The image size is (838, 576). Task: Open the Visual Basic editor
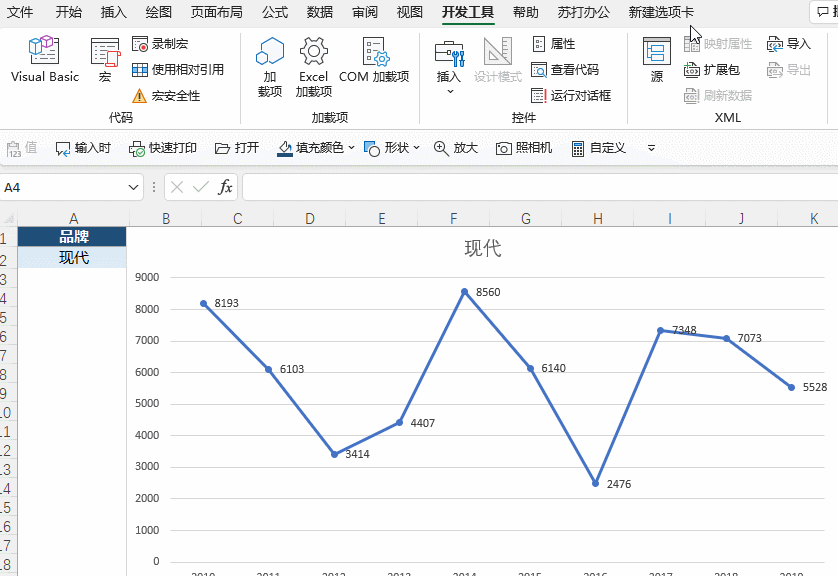pos(44,59)
